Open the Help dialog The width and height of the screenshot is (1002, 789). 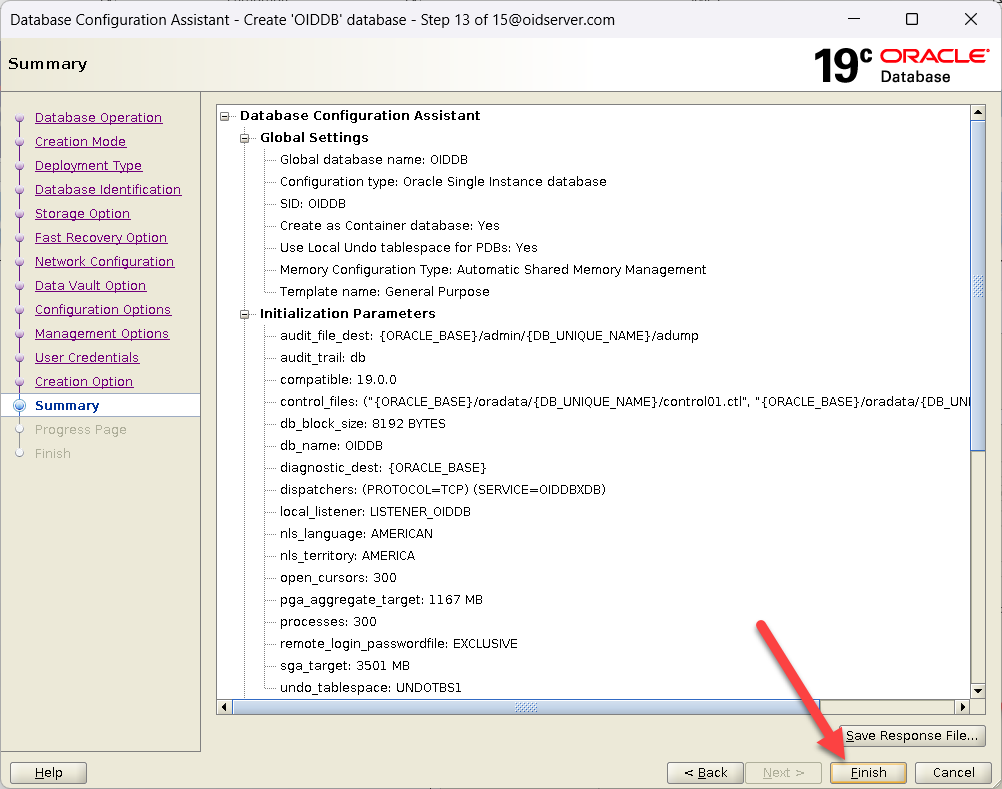pyautogui.click(x=48, y=772)
